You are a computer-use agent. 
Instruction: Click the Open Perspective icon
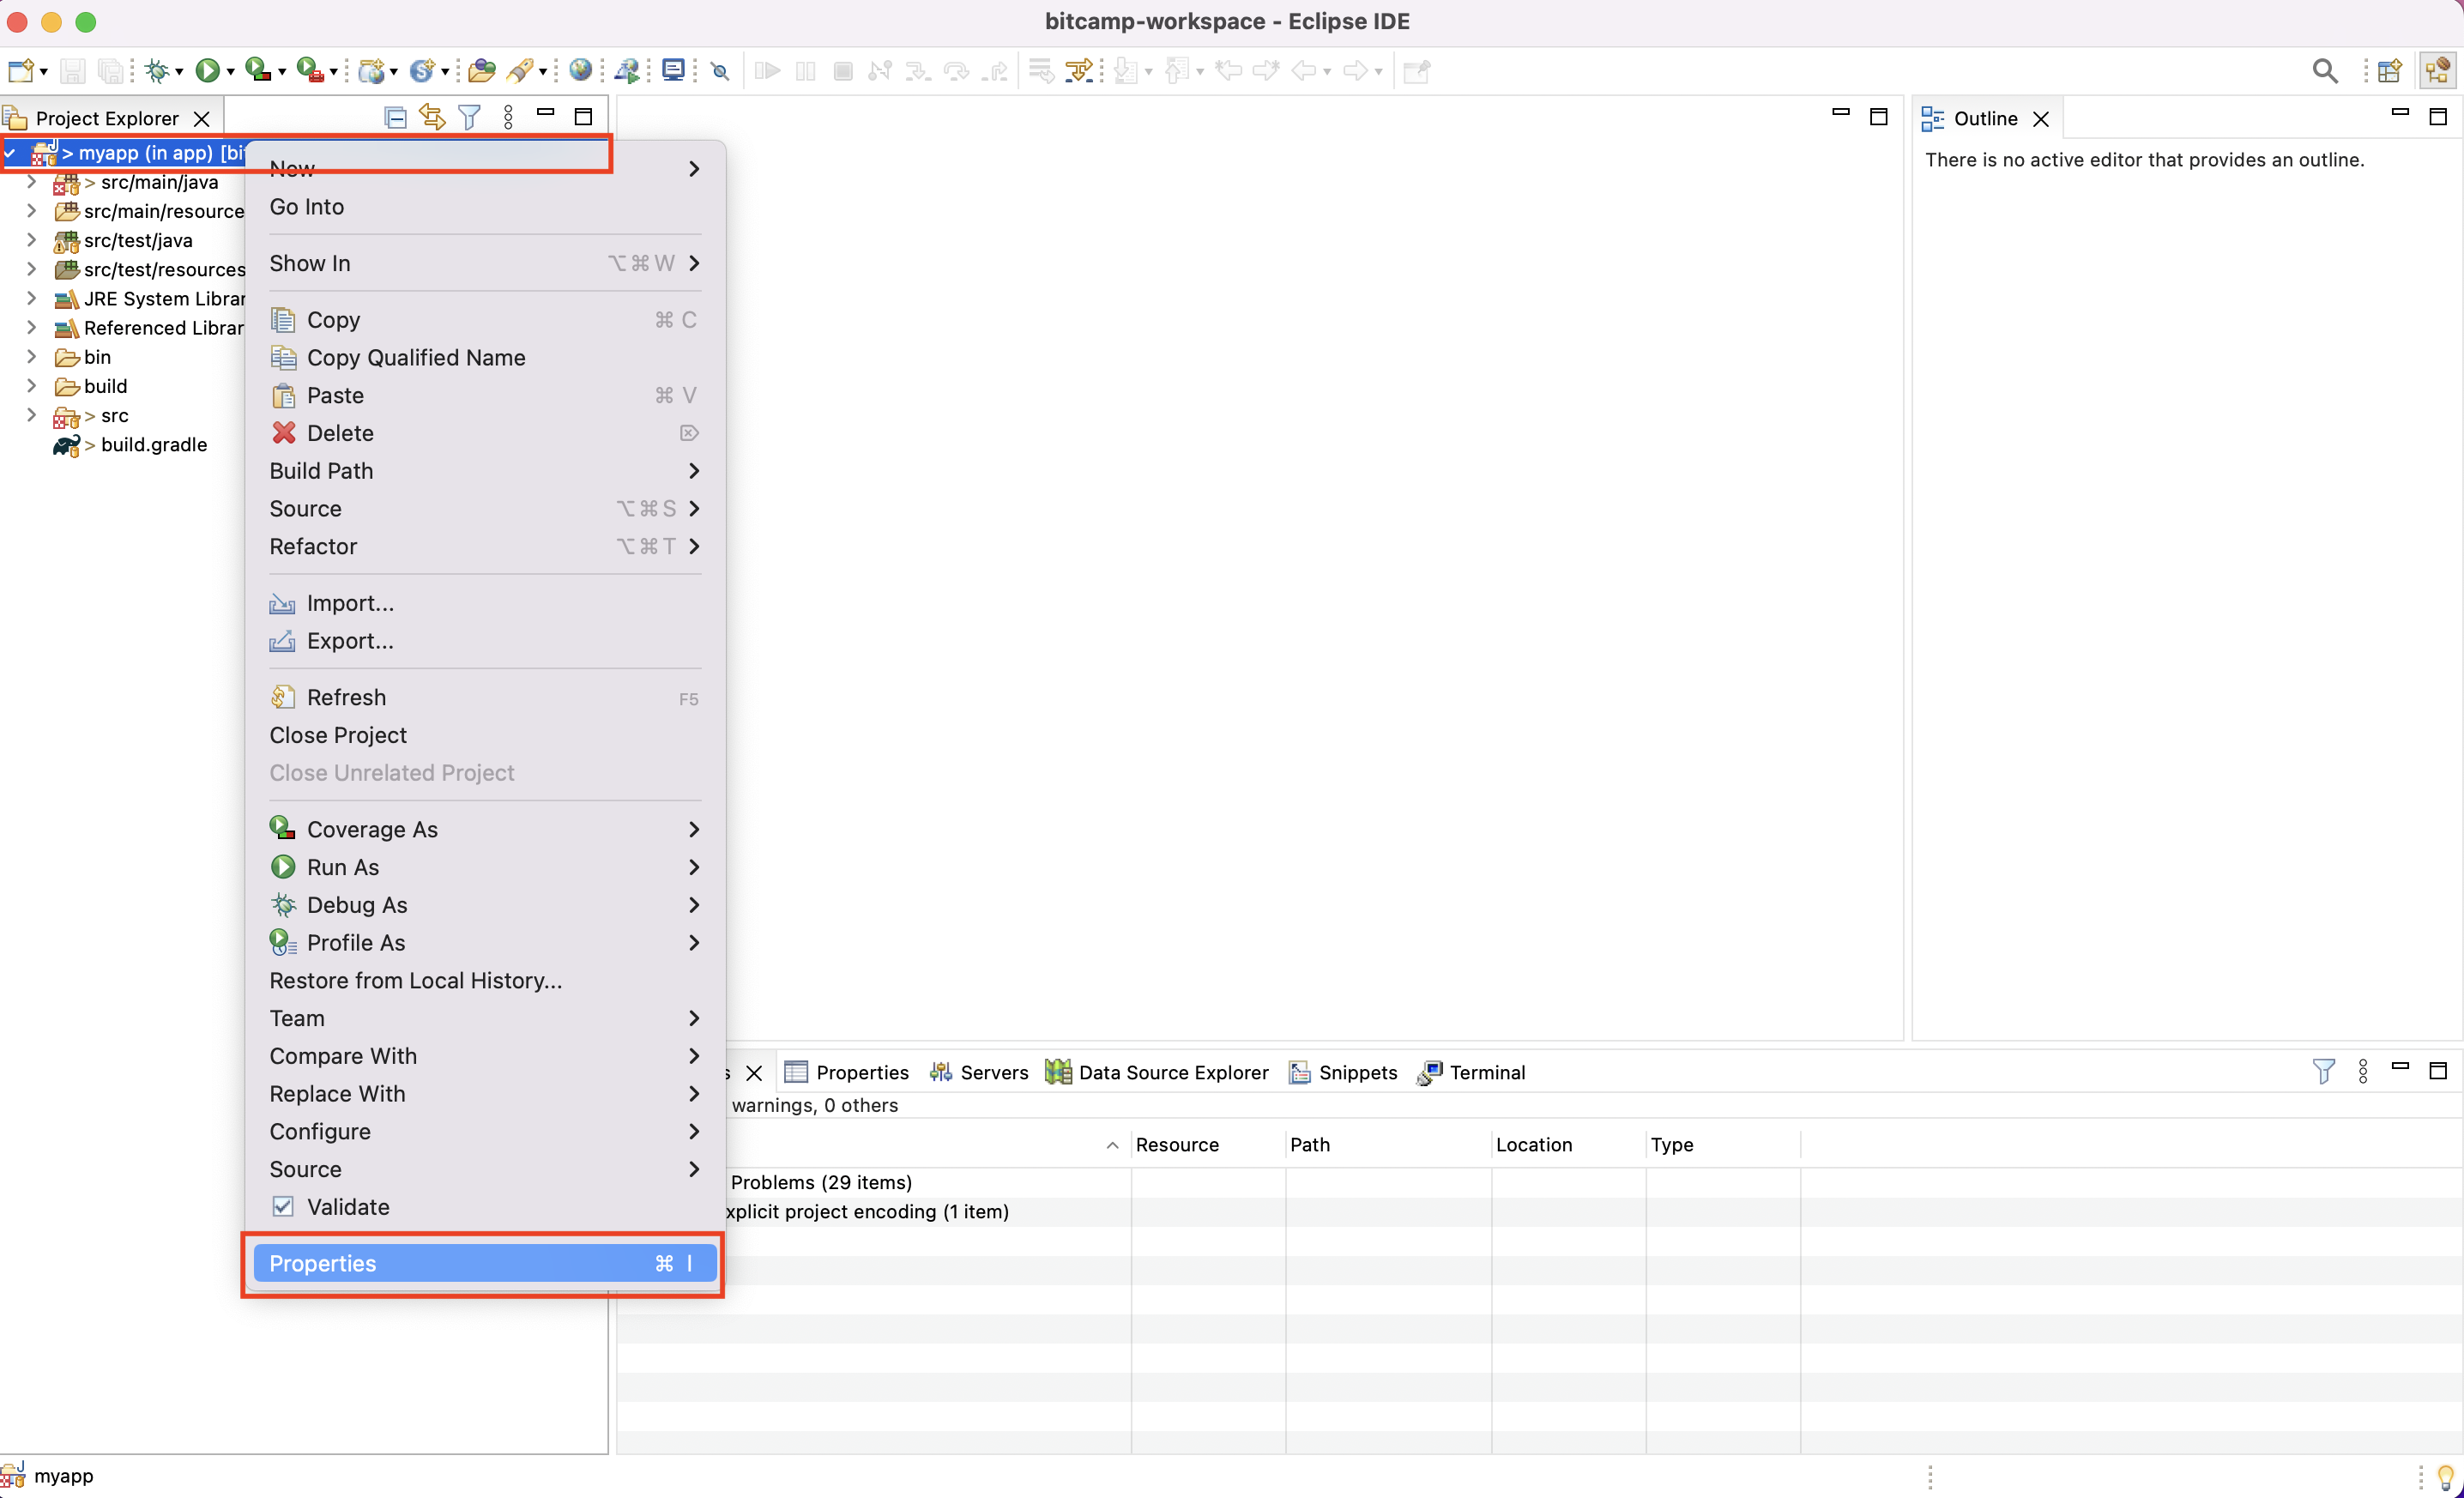(2390, 70)
